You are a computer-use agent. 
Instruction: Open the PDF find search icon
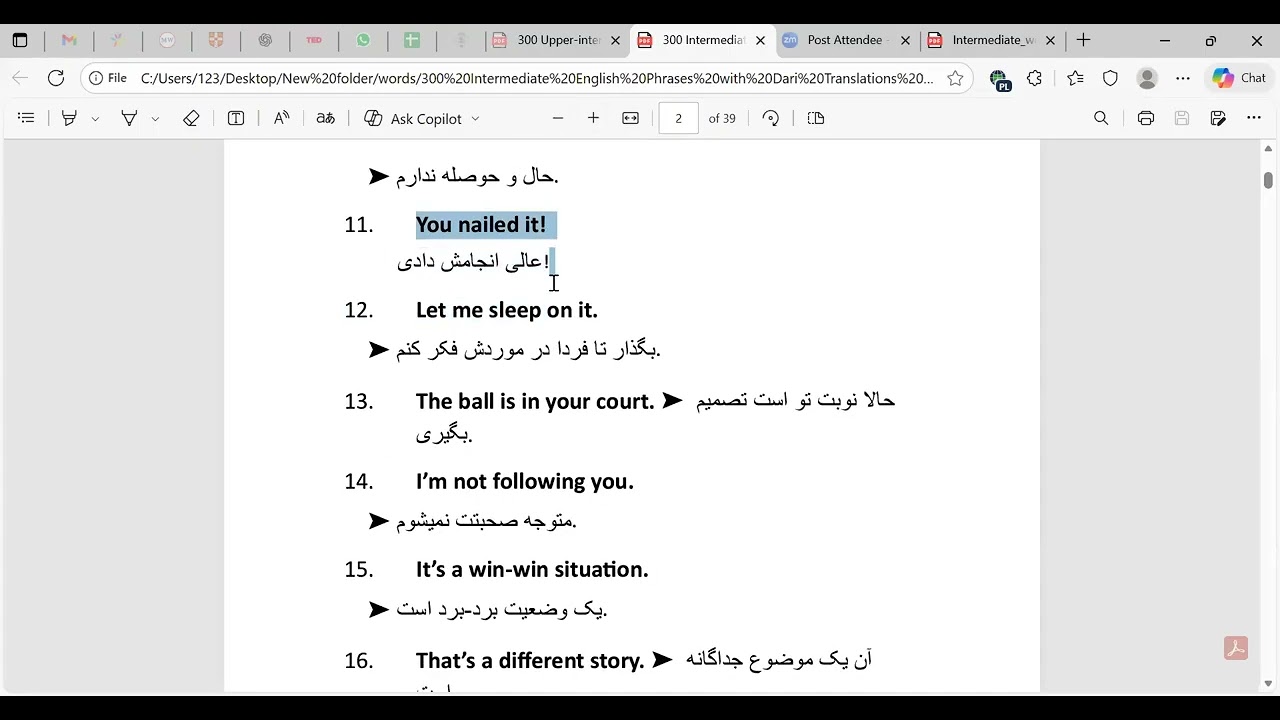(1101, 118)
